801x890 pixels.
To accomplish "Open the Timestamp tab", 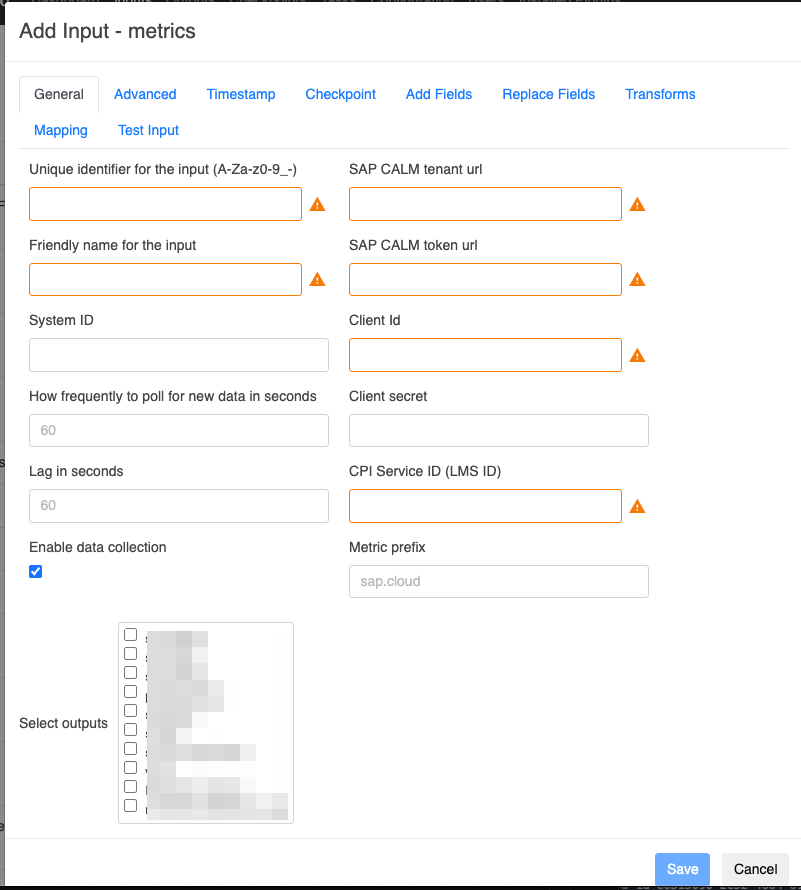I will click(241, 94).
